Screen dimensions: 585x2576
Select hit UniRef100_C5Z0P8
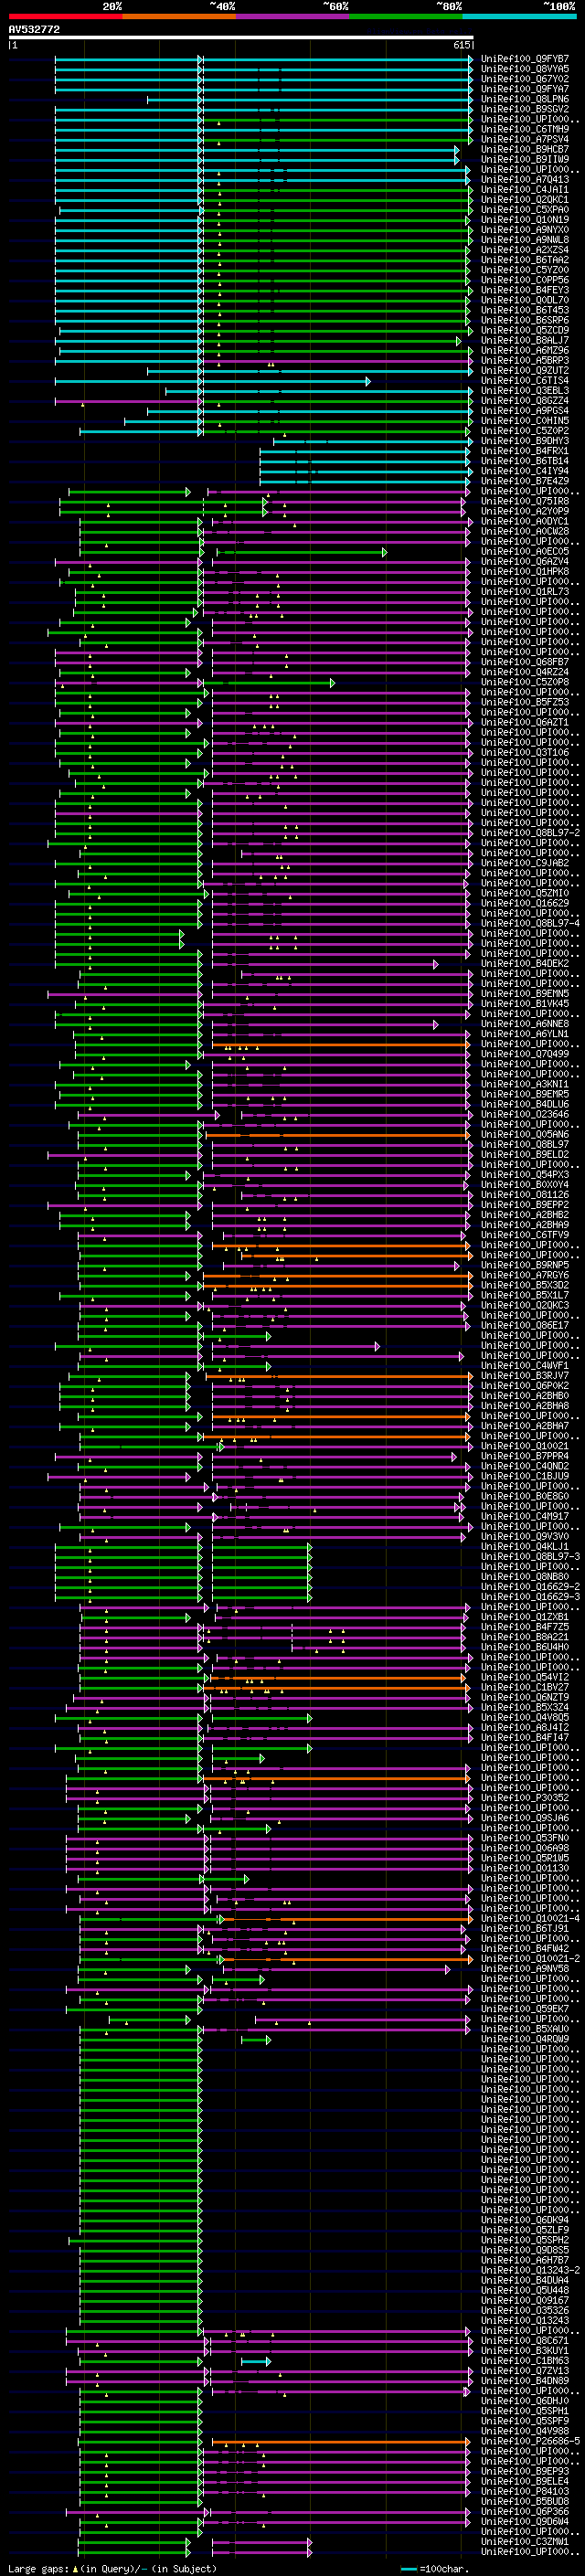pos(525,683)
